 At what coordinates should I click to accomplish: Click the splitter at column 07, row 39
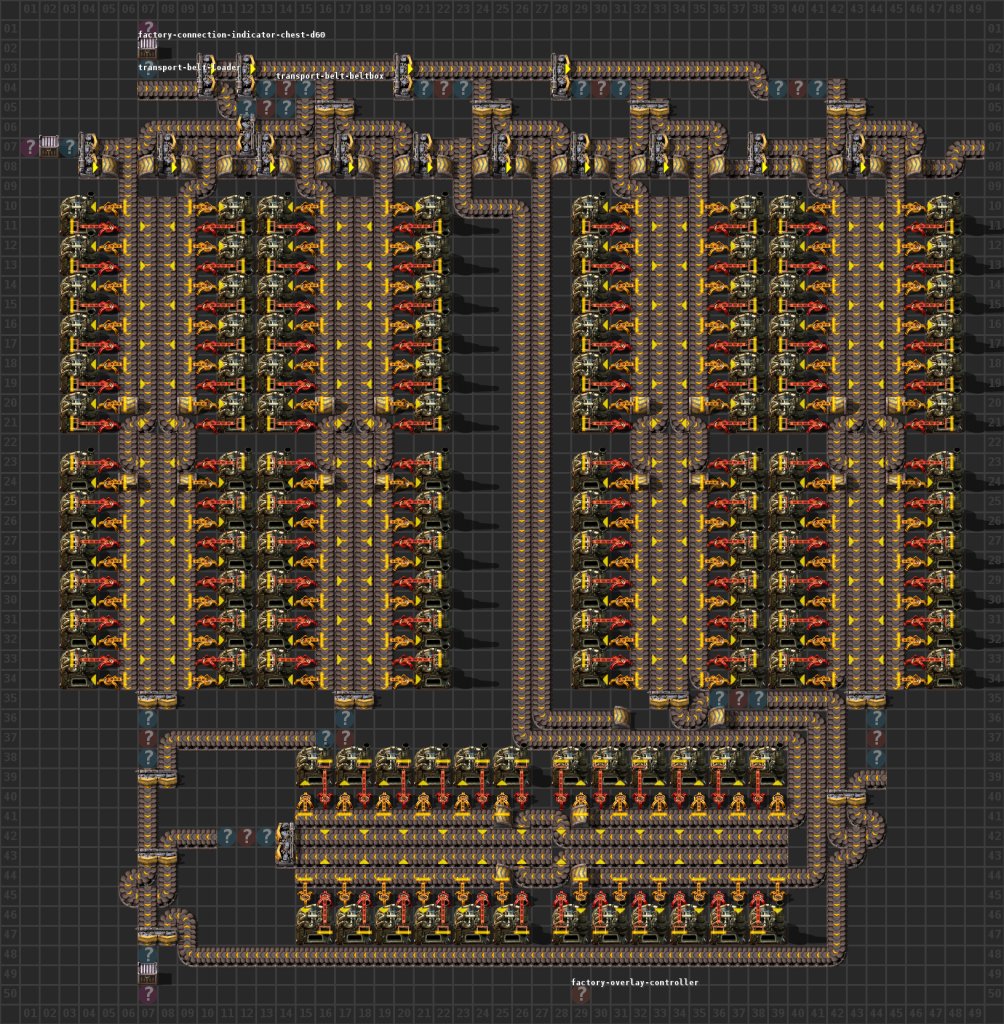pos(157,778)
